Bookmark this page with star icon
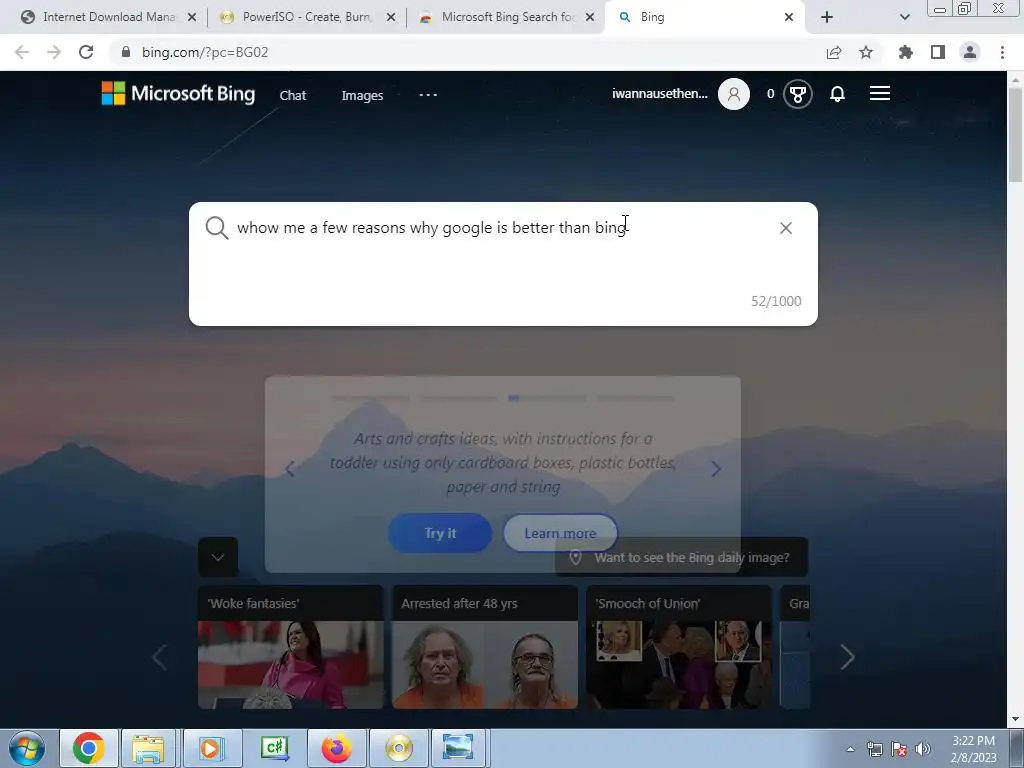 (x=866, y=52)
